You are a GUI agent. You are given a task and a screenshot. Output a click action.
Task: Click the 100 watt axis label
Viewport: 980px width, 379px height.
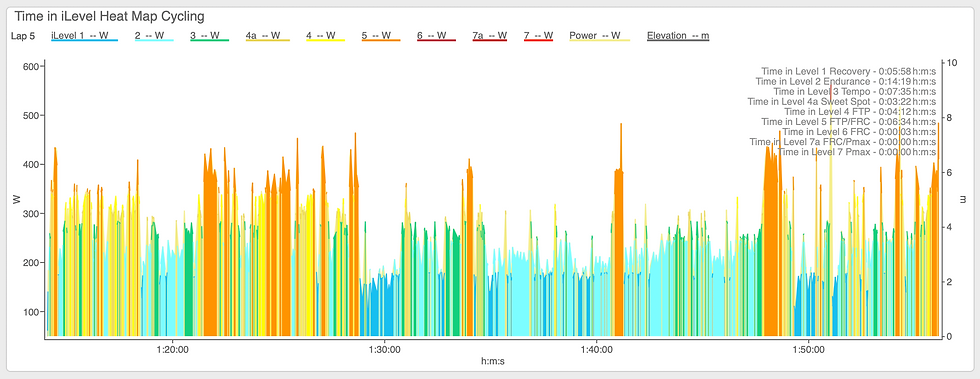click(x=32, y=312)
